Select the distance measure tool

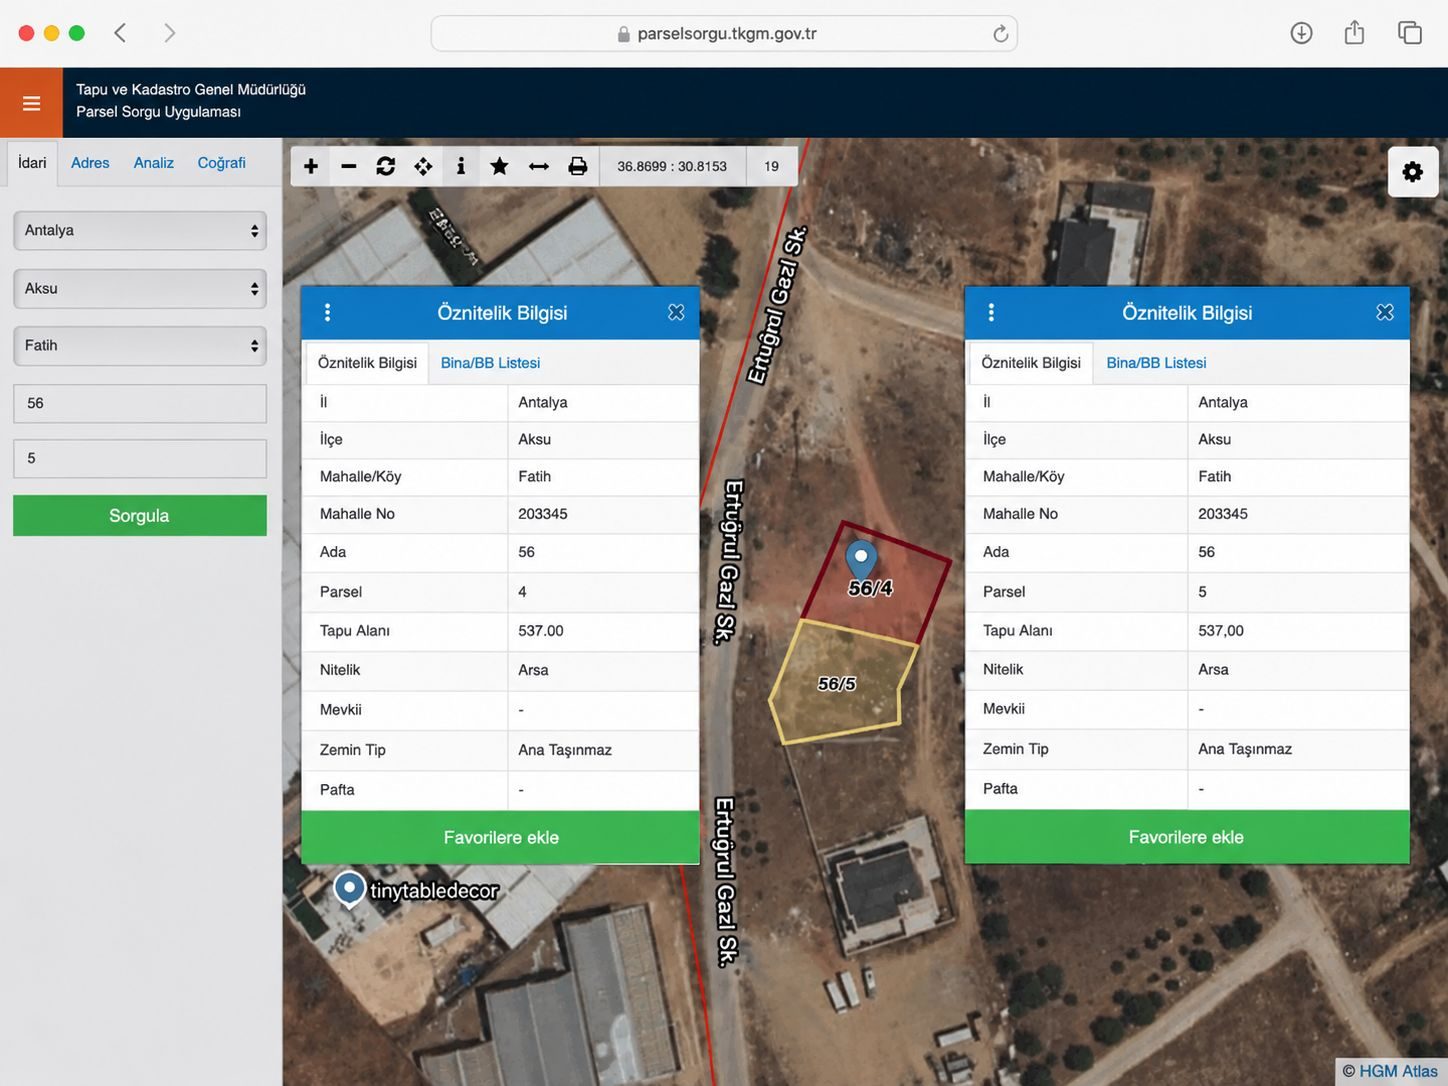(539, 166)
